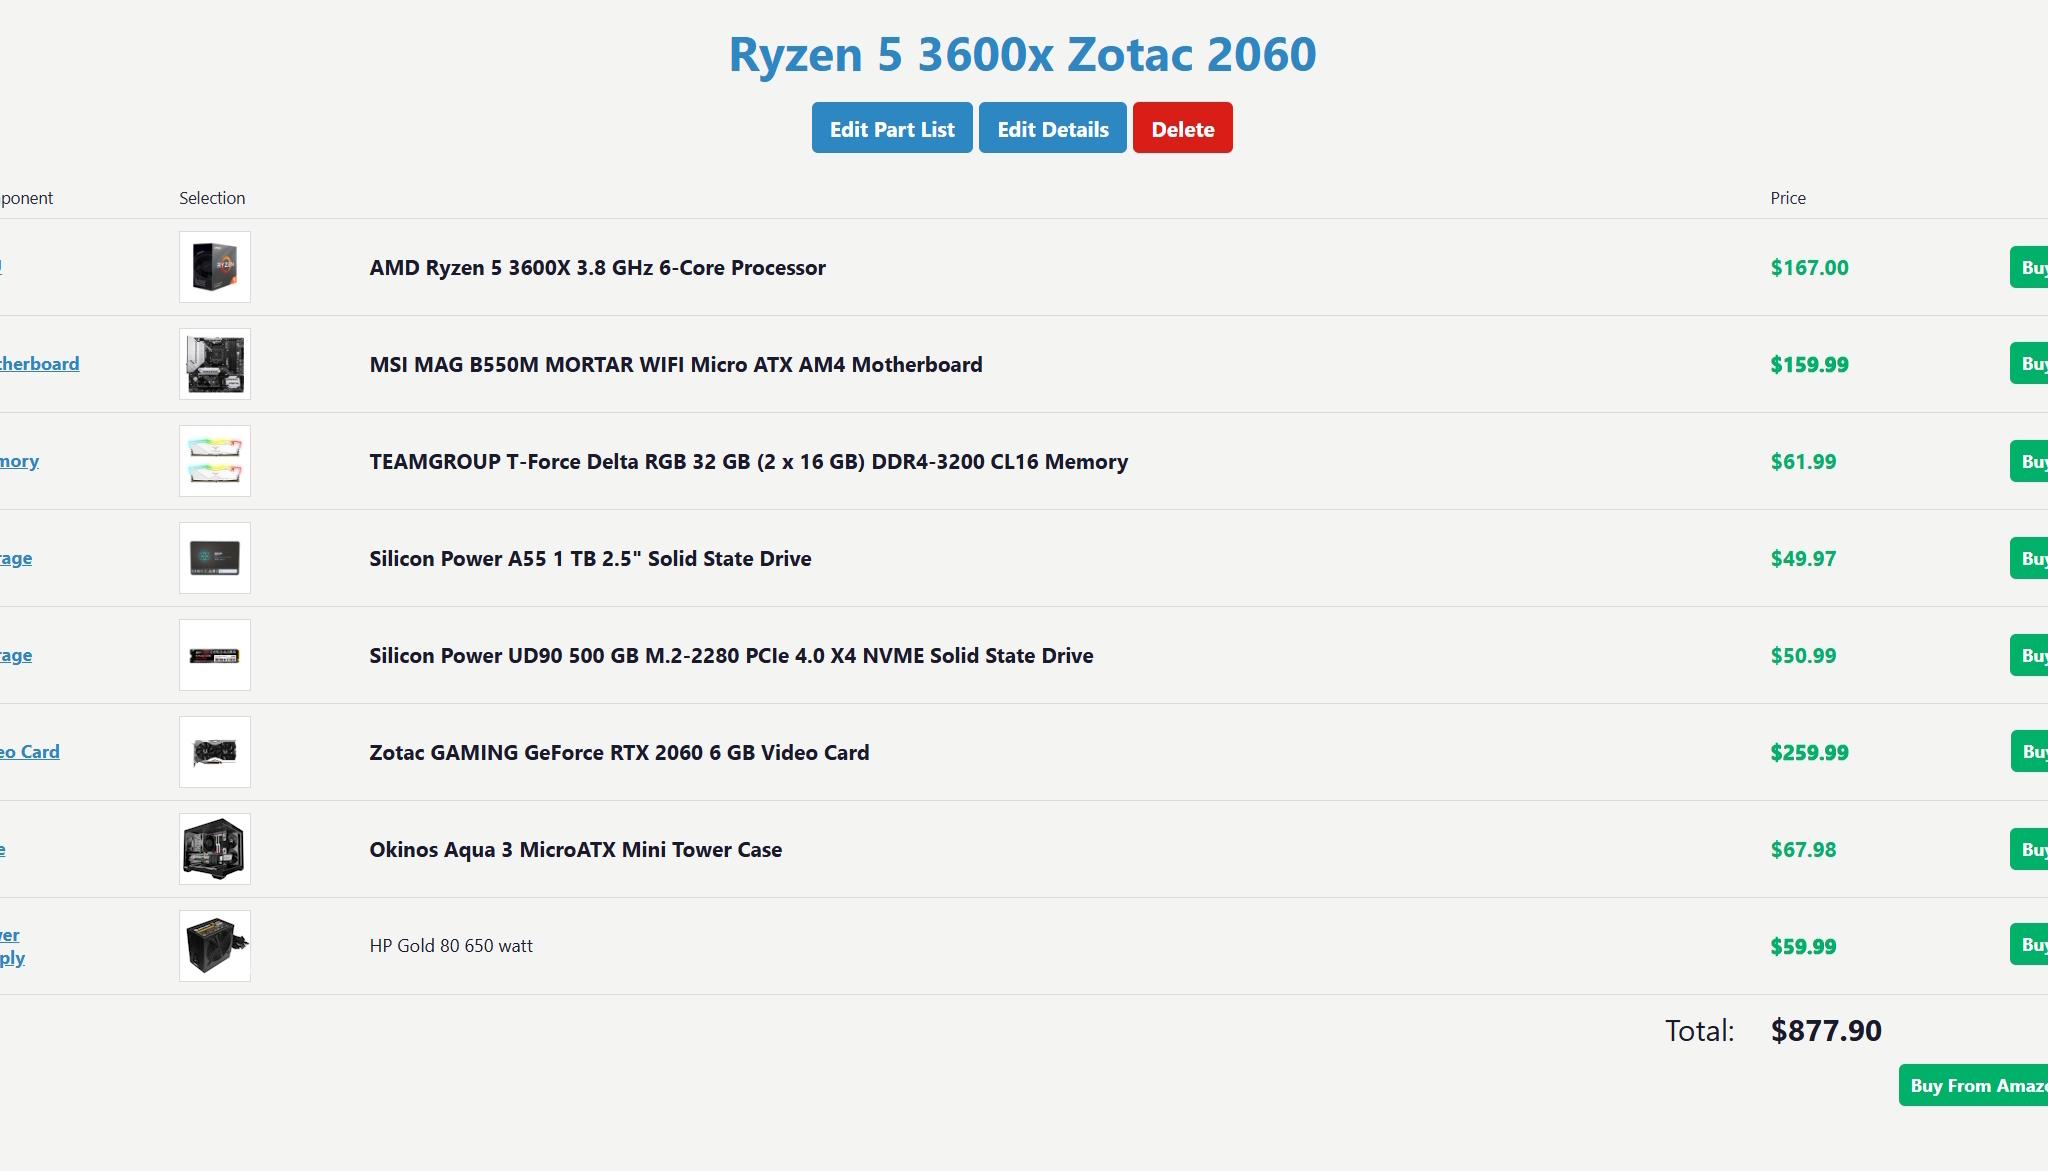This screenshot has height=1171, width=2048.
Task: Open the HP Gold 650 watt power supply thumbnail
Action: [x=215, y=946]
